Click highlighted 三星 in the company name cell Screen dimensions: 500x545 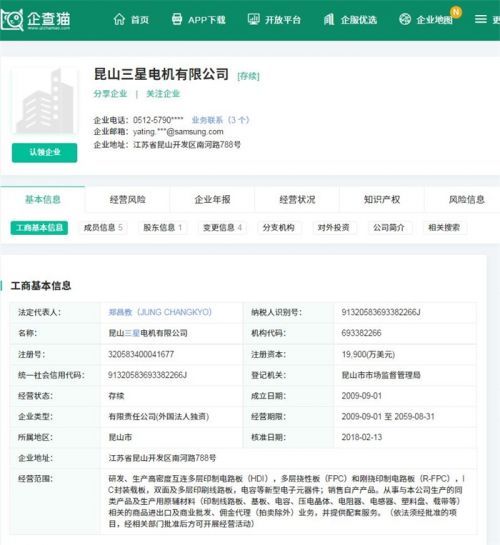[132, 333]
